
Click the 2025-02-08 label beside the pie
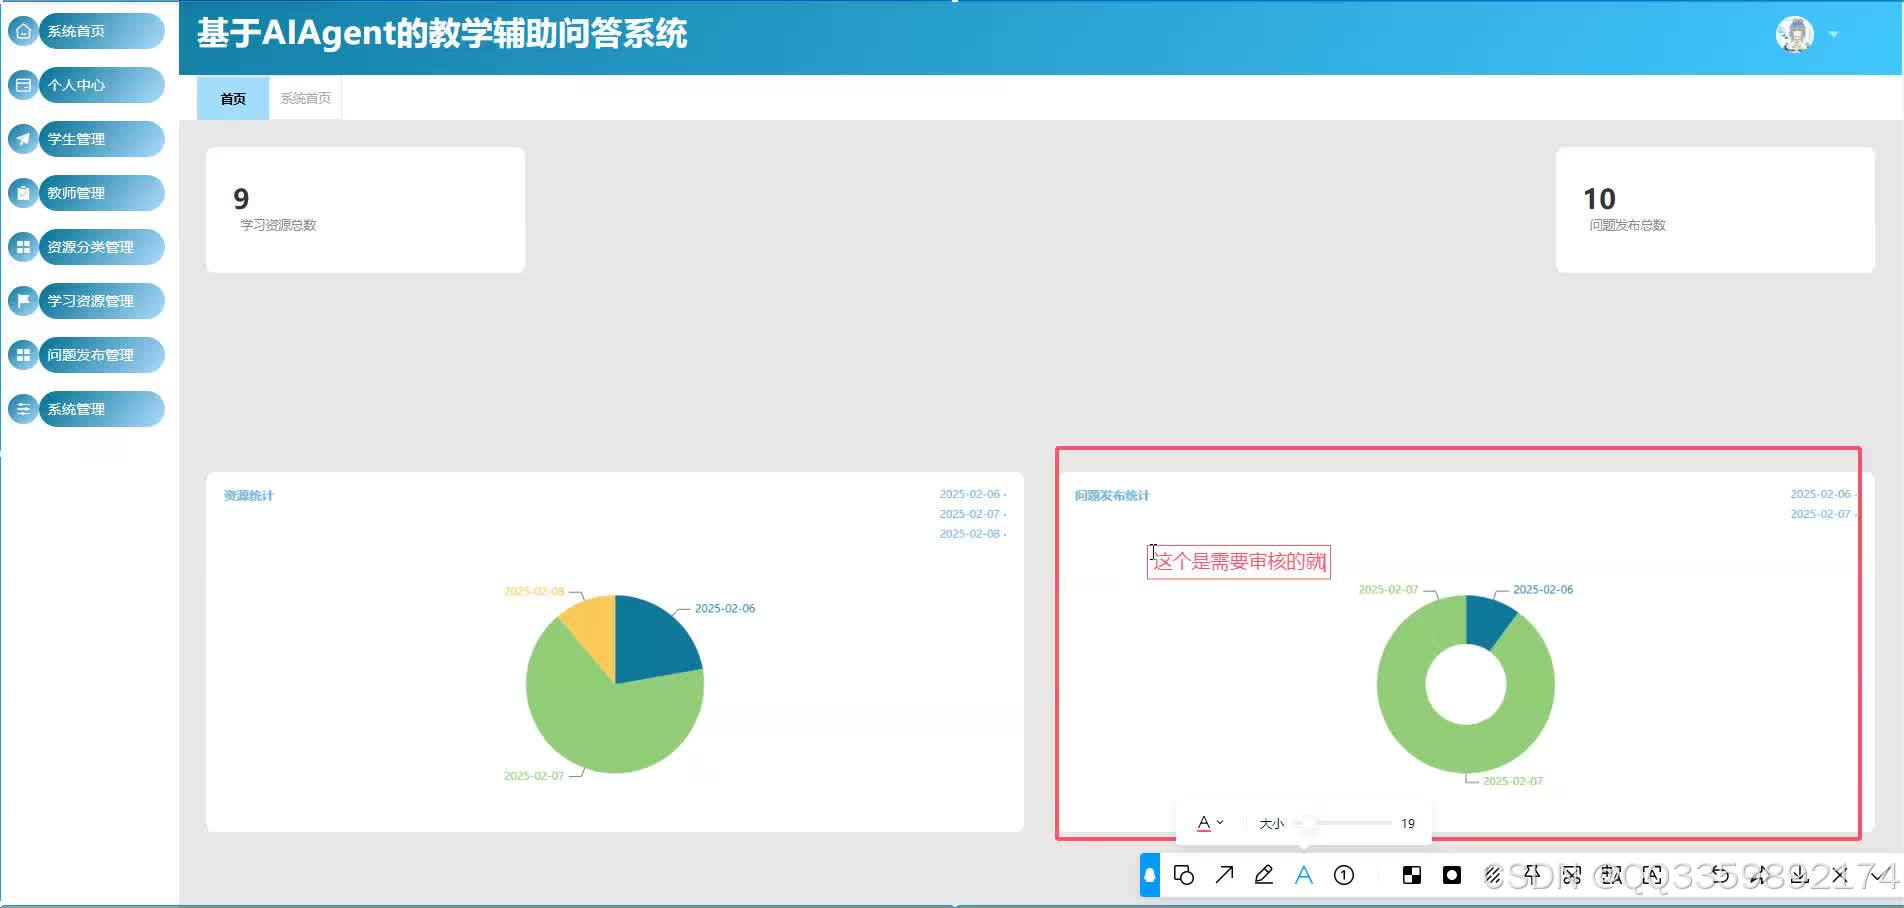(x=534, y=591)
